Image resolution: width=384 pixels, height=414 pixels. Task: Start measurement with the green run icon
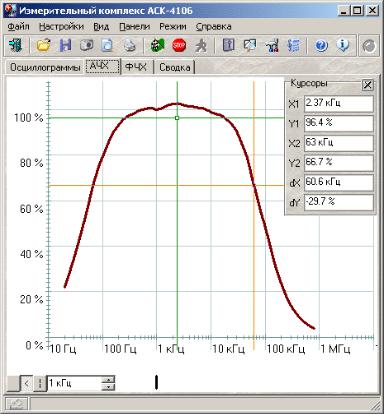(x=158, y=45)
